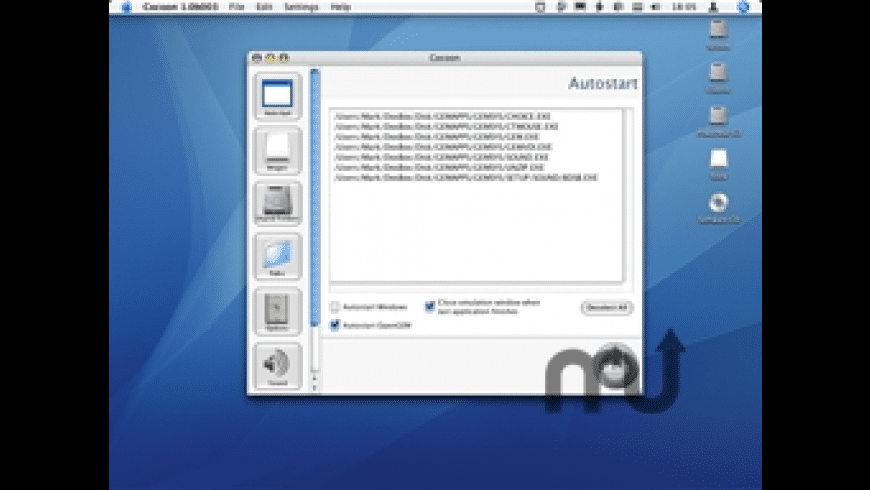This screenshot has width=870, height=490.
Task: Open the Apple menu
Action: [x=127, y=7]
